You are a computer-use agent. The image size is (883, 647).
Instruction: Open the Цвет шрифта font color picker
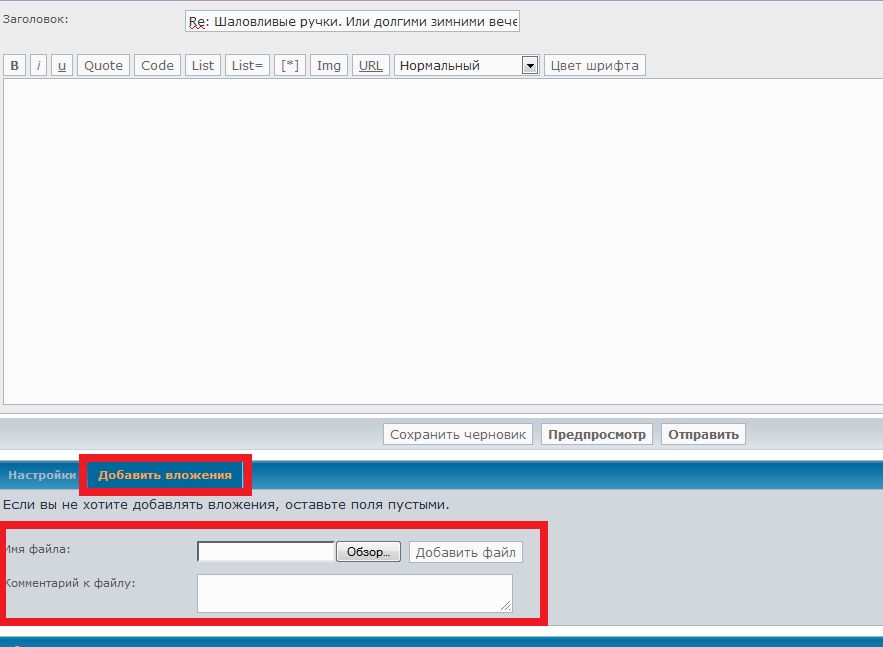[594, 66]
